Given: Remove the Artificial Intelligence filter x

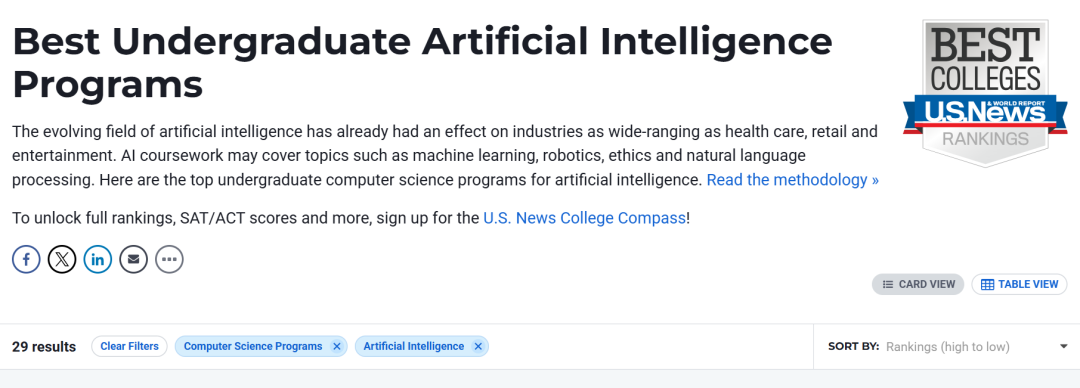Looking at the screenshot, I should pos(478,347).
